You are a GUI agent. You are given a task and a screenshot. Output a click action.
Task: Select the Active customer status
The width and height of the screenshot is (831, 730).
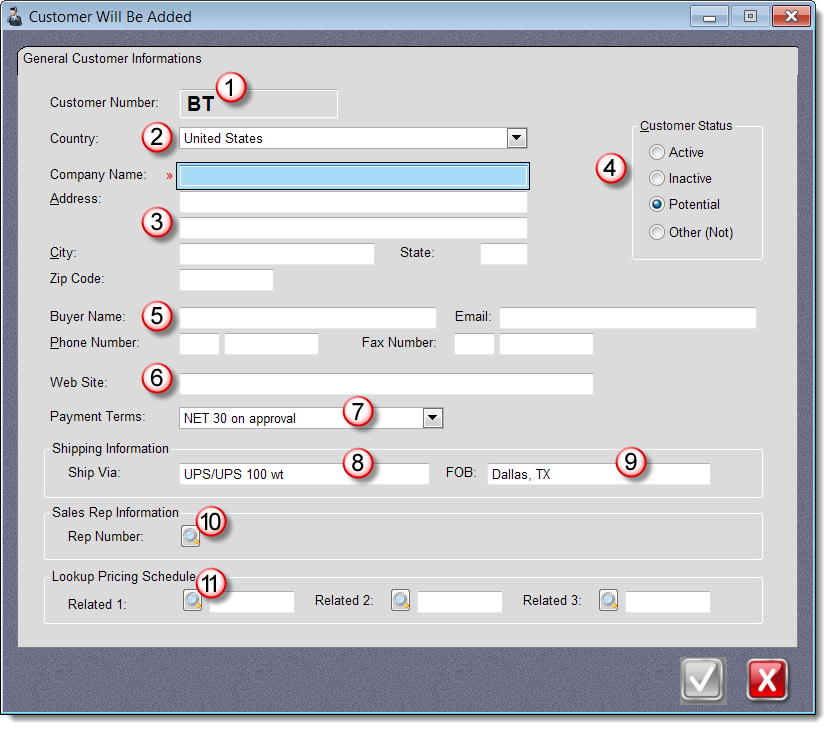(657, 153)
